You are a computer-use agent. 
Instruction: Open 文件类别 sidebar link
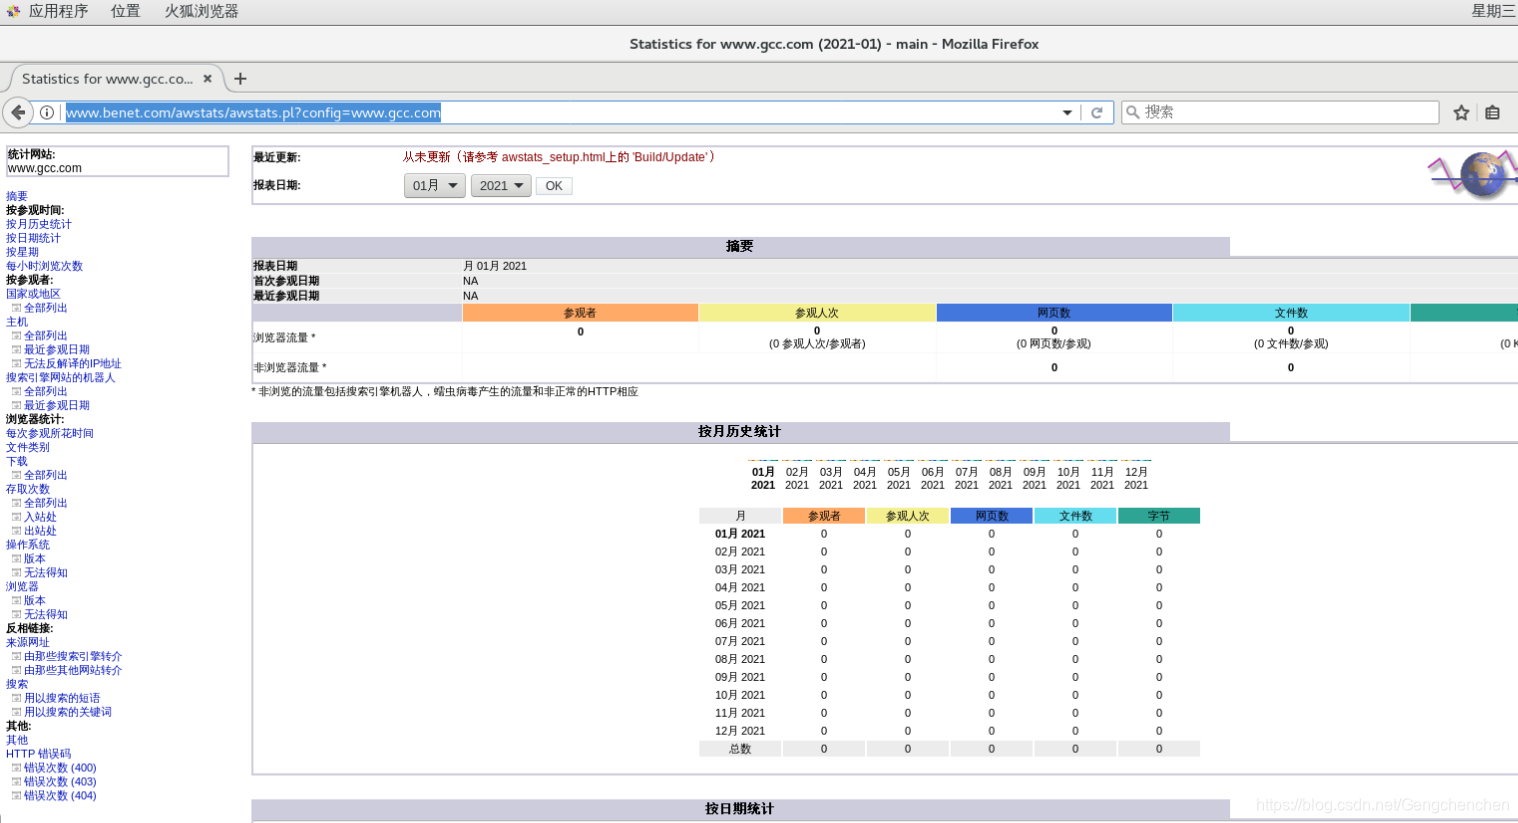[x=28, y=447]
